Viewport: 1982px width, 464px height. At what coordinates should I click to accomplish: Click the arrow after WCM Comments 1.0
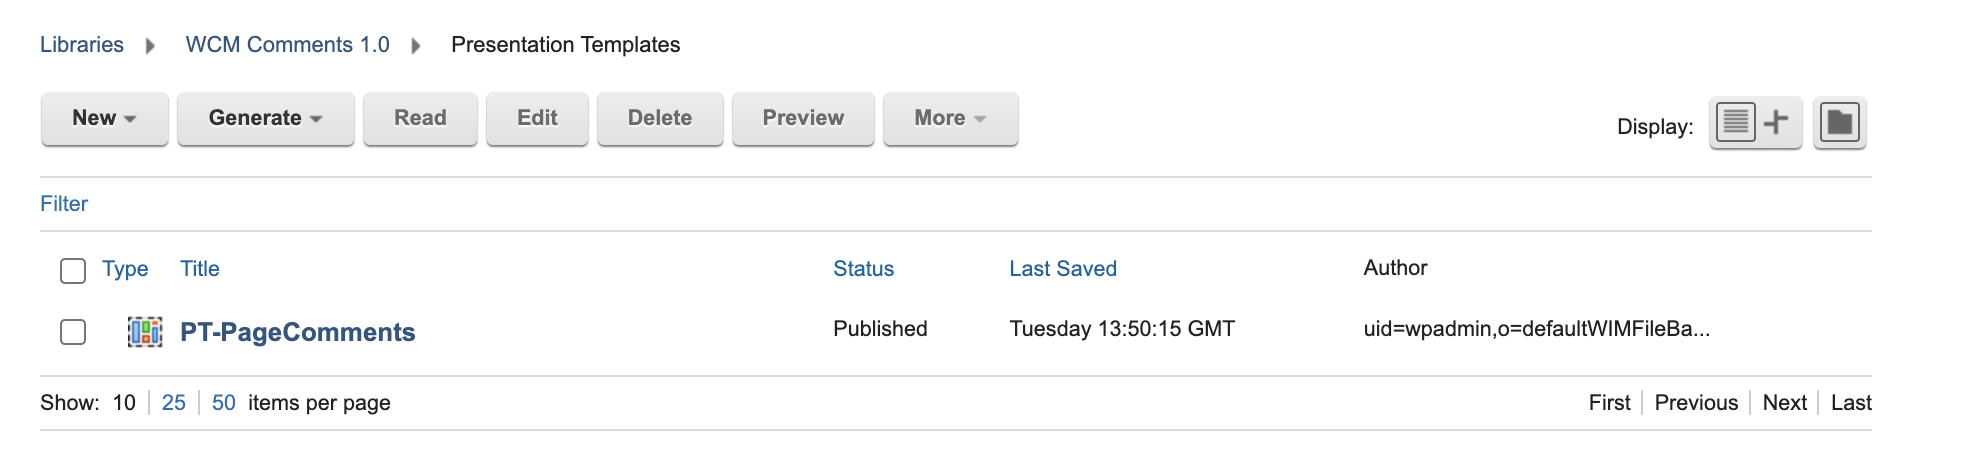pyautogui.click(x=416, y=46)
